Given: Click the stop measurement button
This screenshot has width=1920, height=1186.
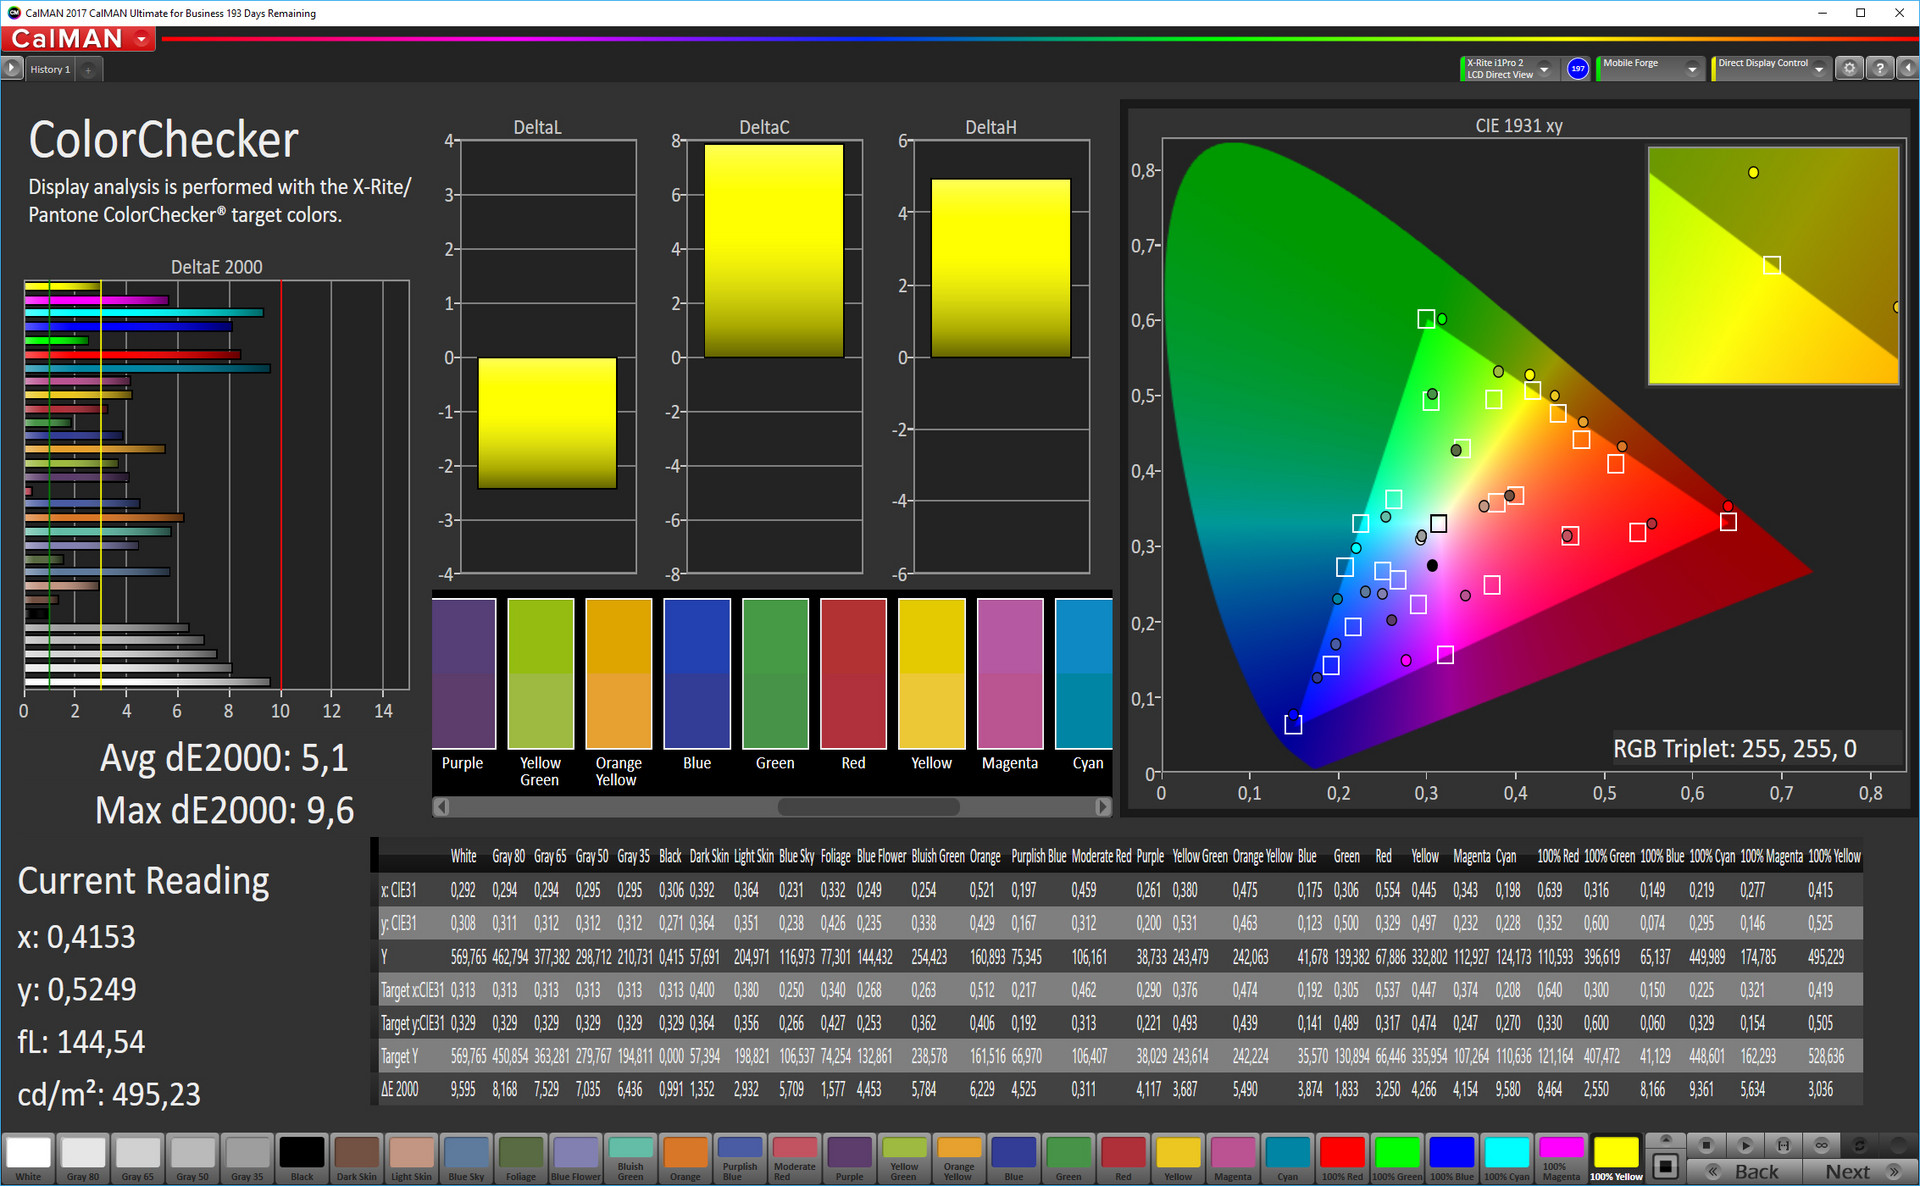Looking at the screenshot, I should [1707, 1145].
